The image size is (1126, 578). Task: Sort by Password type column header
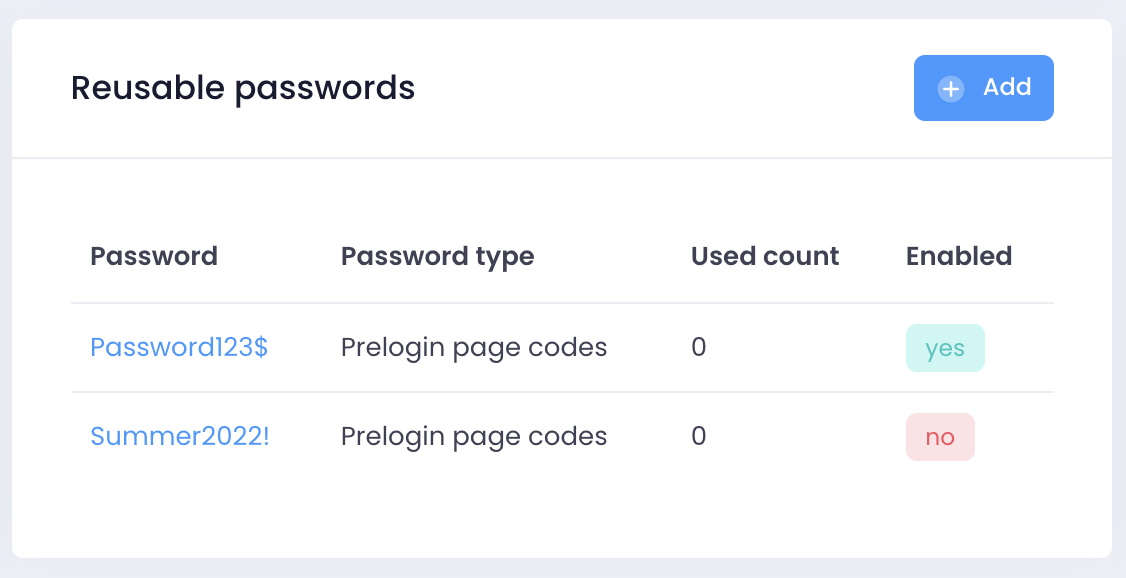[437, 256]
